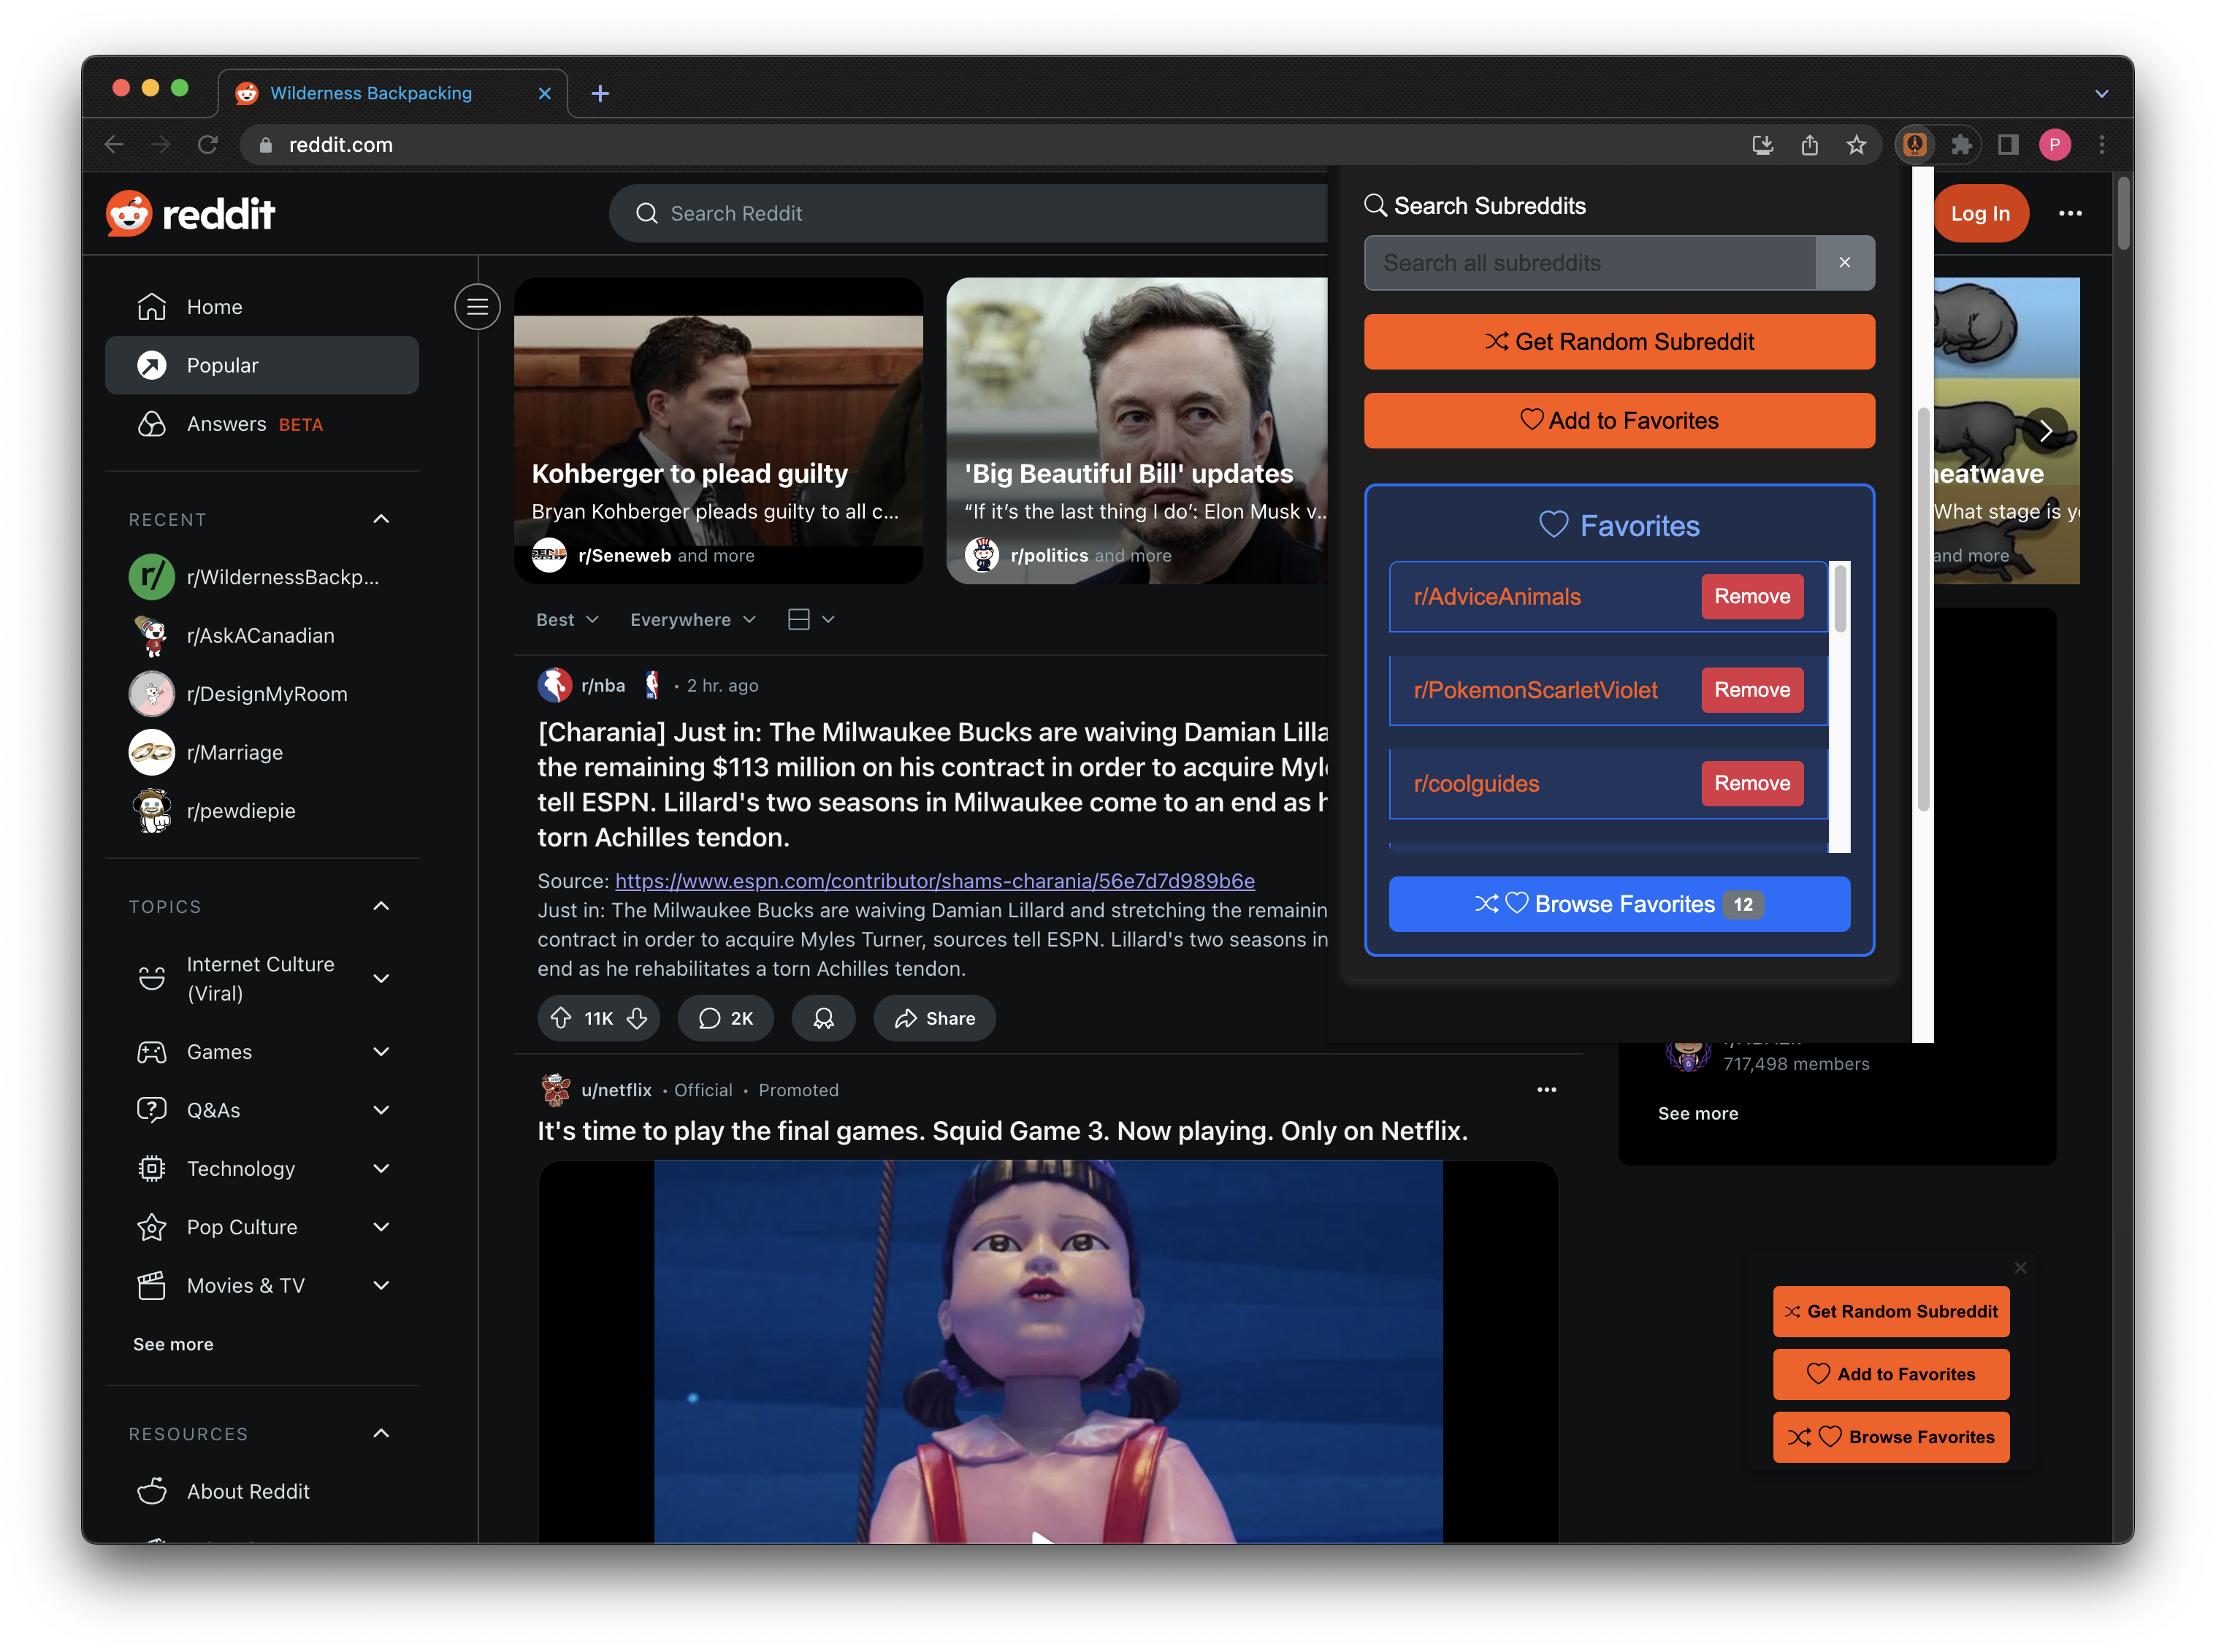This screenshot has height=1652, width=2216.
Task: Give an award to the r/nba post
Action: click(823, 1018)
